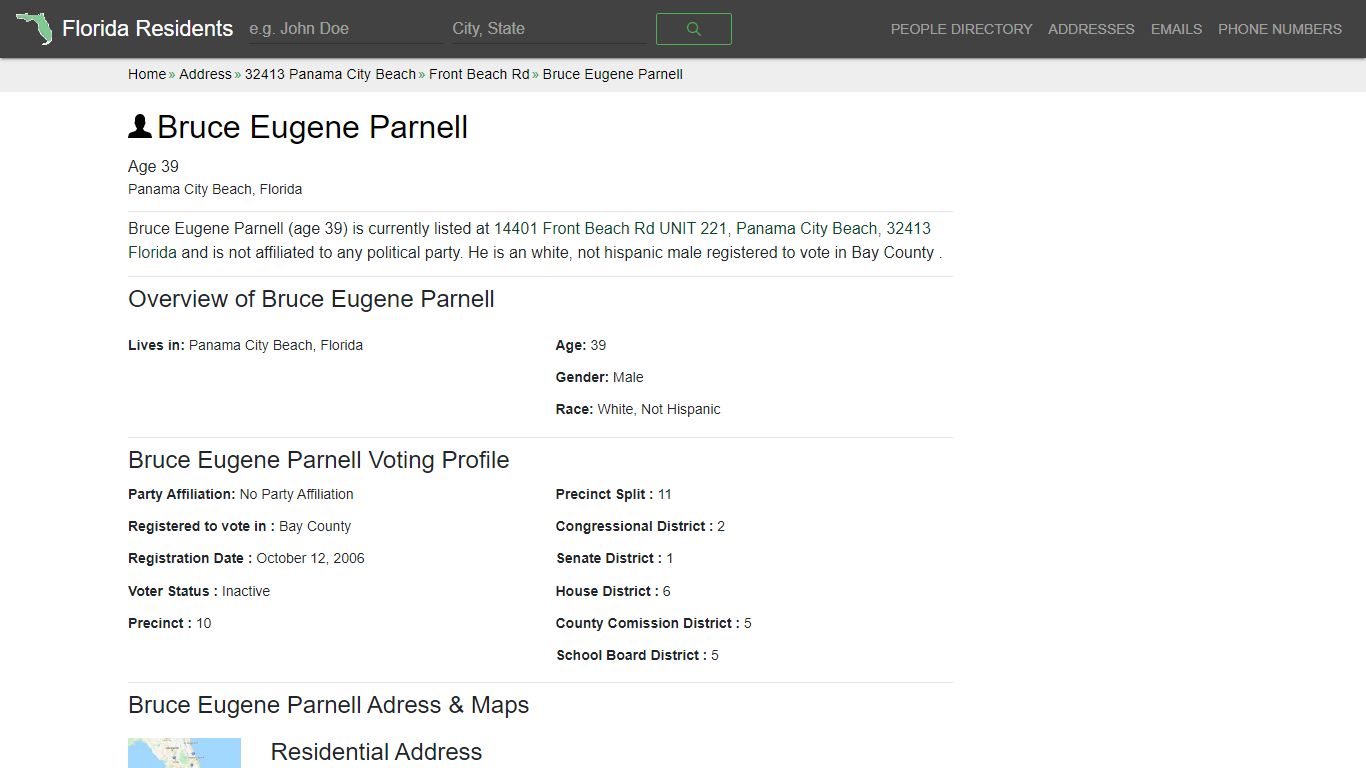Open the residential address map thumbnail

click(184, 753)
